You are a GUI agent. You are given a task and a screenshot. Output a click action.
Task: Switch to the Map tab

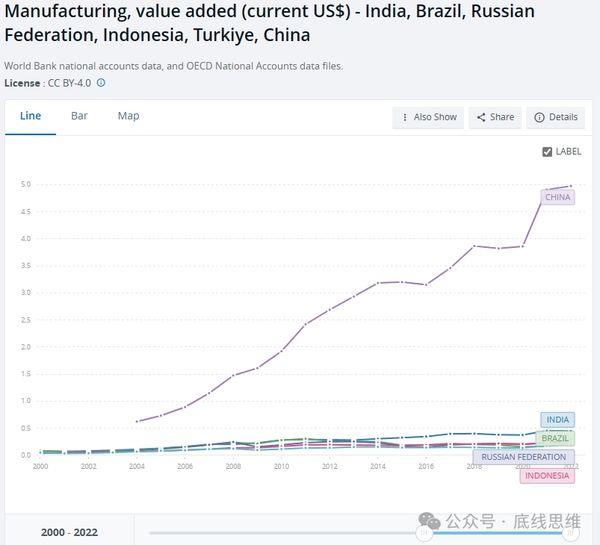pyautogui.click(x=128, y=116)
